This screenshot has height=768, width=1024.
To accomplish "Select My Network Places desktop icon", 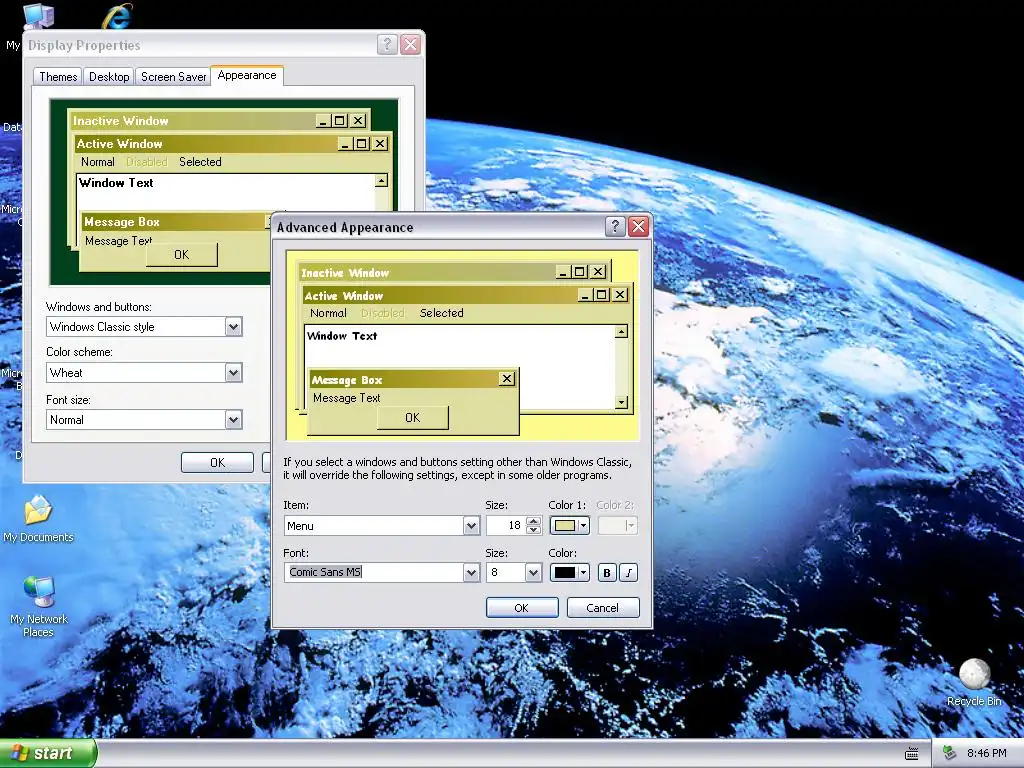I will coord(38,607).
